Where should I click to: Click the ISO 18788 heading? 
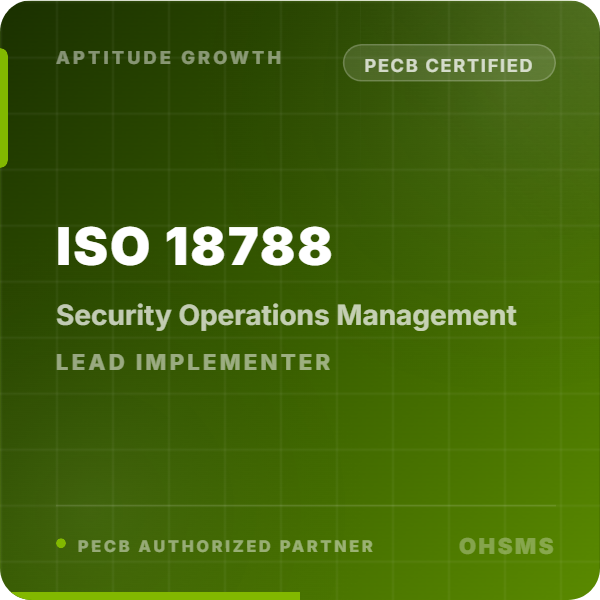pos(194,247)
